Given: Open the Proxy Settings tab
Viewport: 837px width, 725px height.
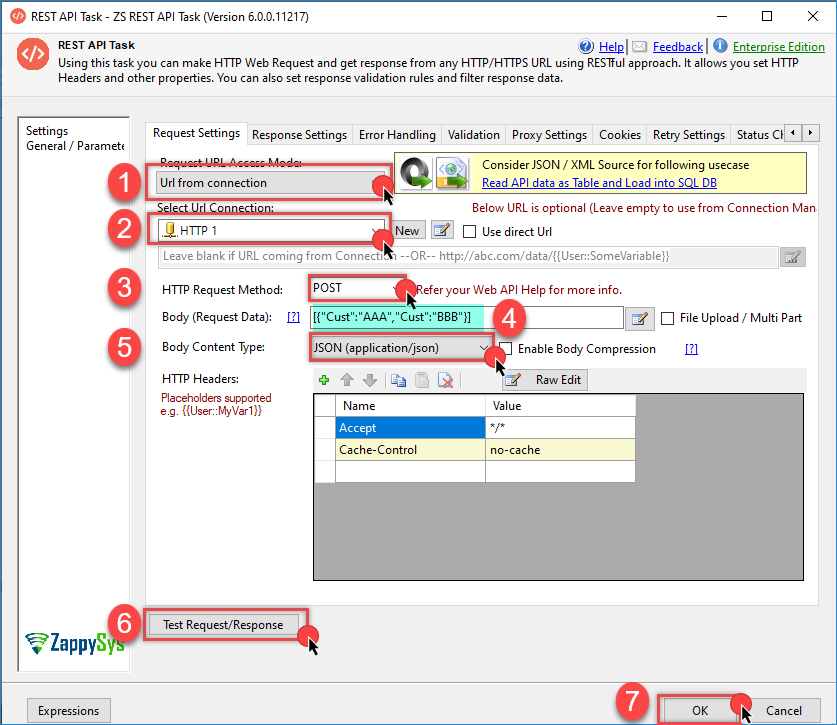Looking at the screenshot, I should (x=549, y=135).
